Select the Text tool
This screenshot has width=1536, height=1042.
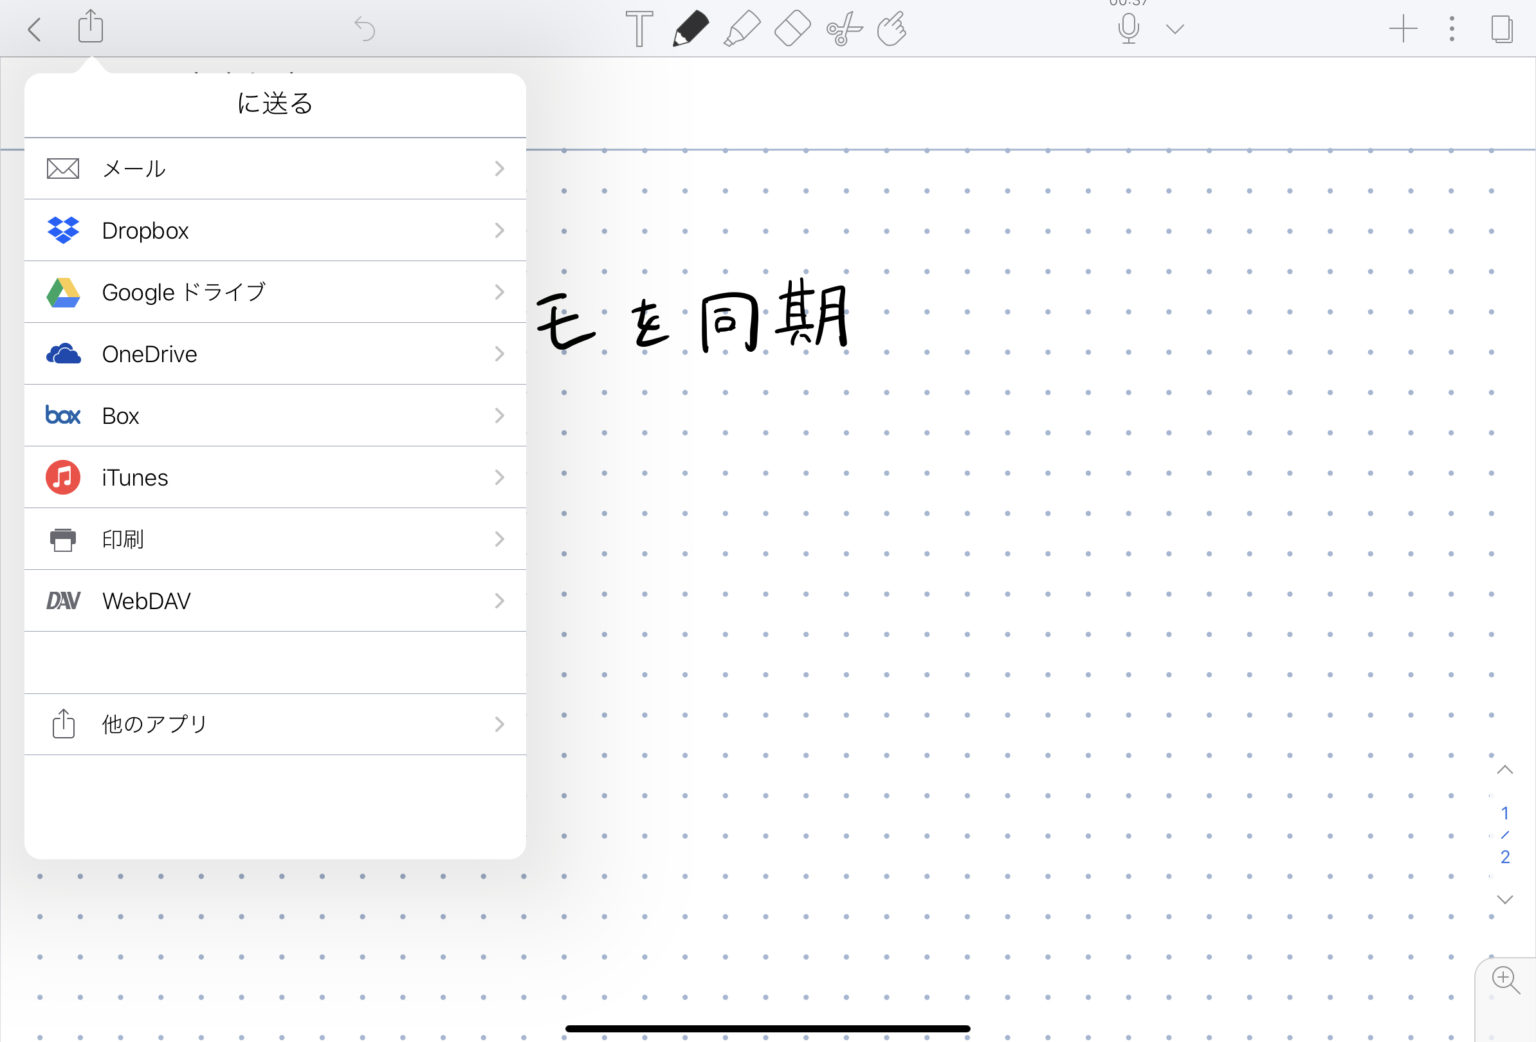(x=639, y=29)
